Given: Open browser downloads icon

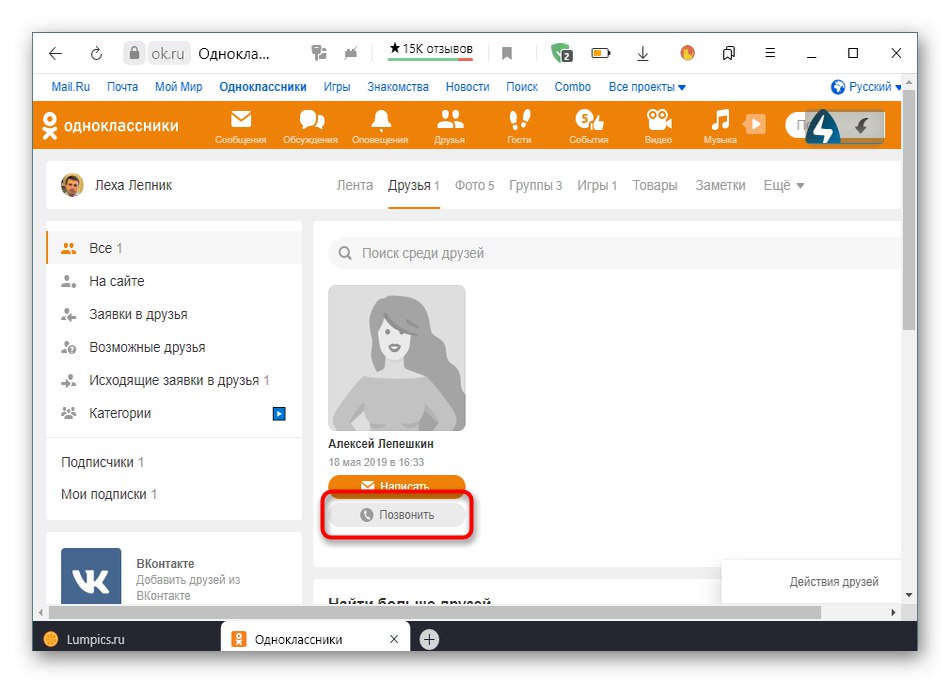Looking at the screenshot, I should click(x=643, y=53).
